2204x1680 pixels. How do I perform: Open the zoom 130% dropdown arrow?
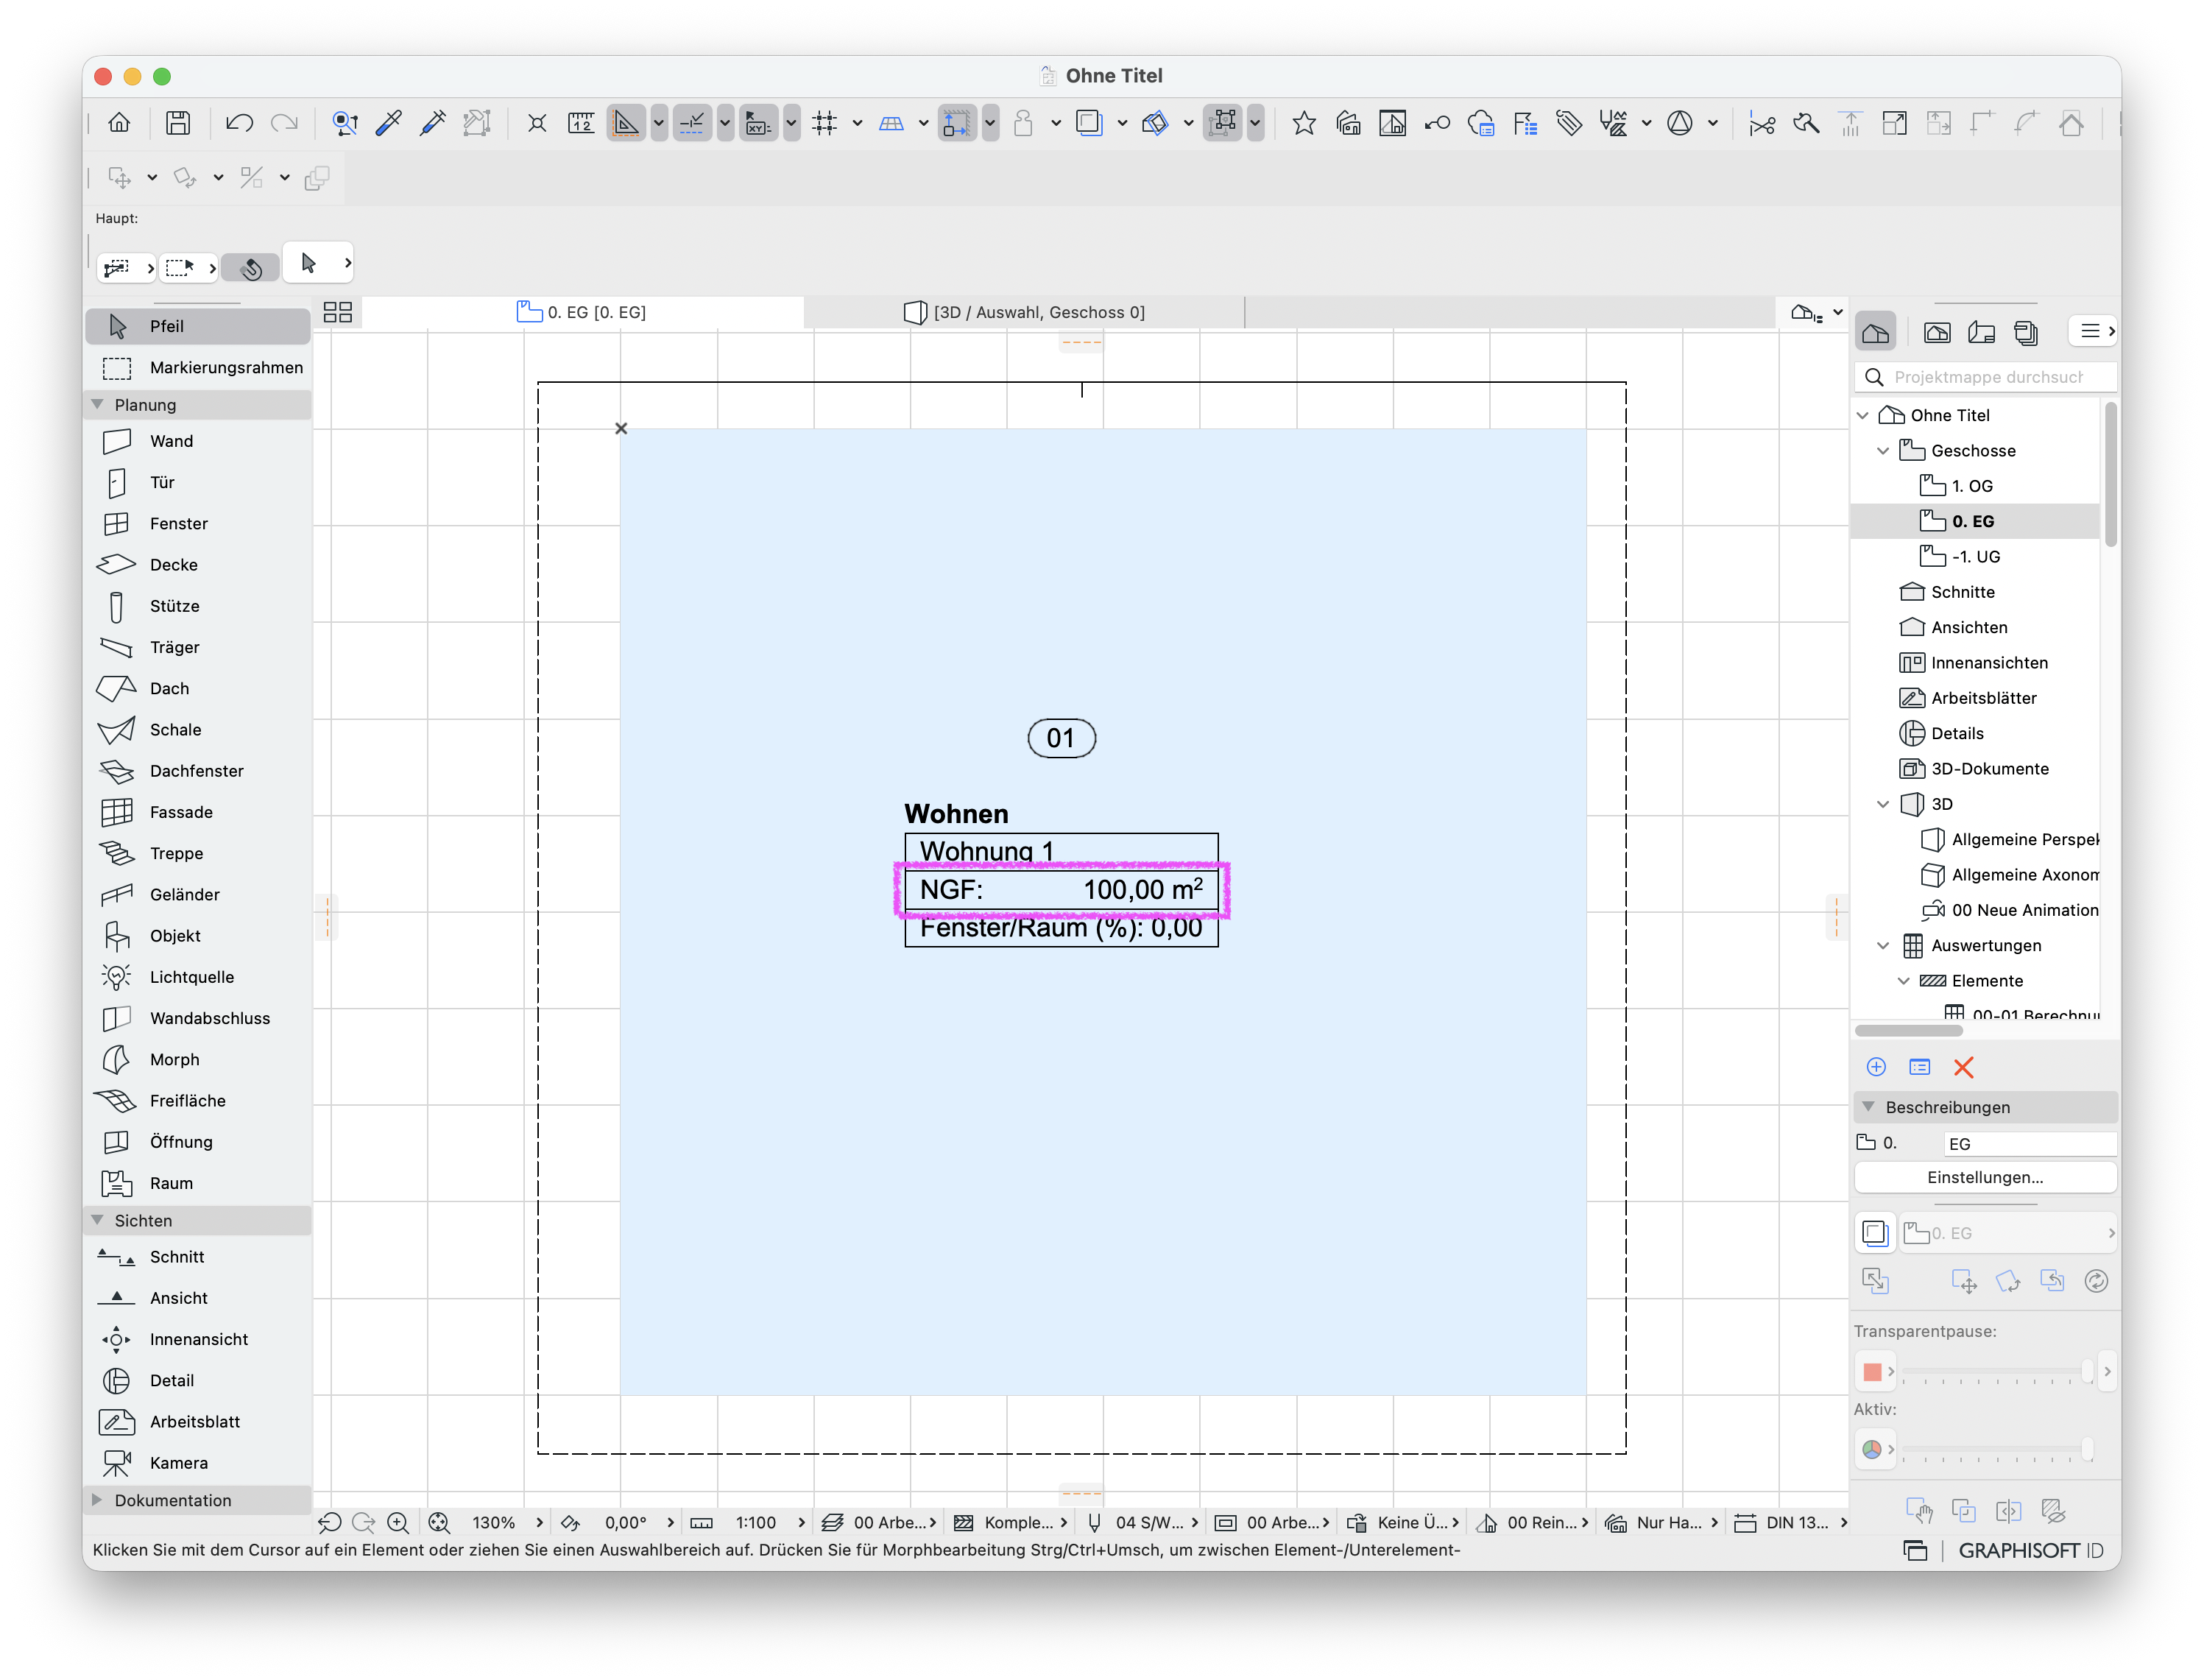(x=540, y=1522)
